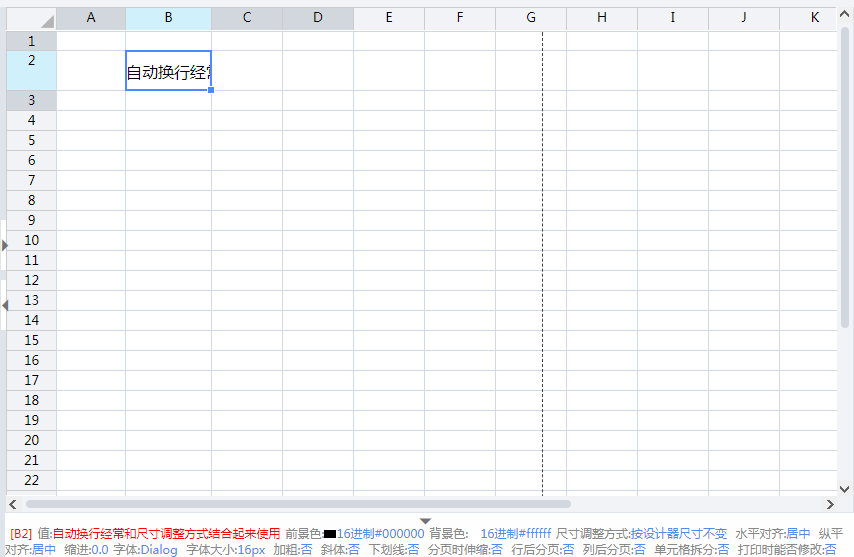854x557 pixels.
Task: Click the 按设计器尺寸不变 resize mode value
Action: pos(678,534)
